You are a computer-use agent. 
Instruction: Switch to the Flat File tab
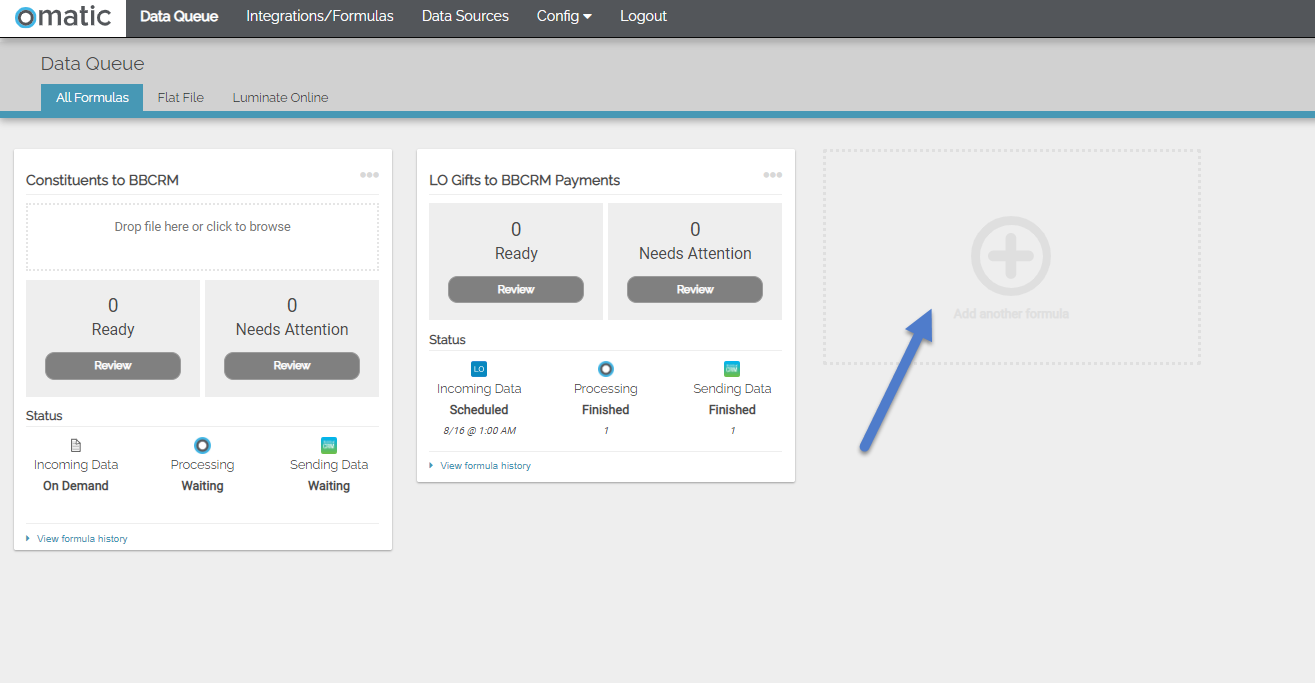tap(181, 97)
